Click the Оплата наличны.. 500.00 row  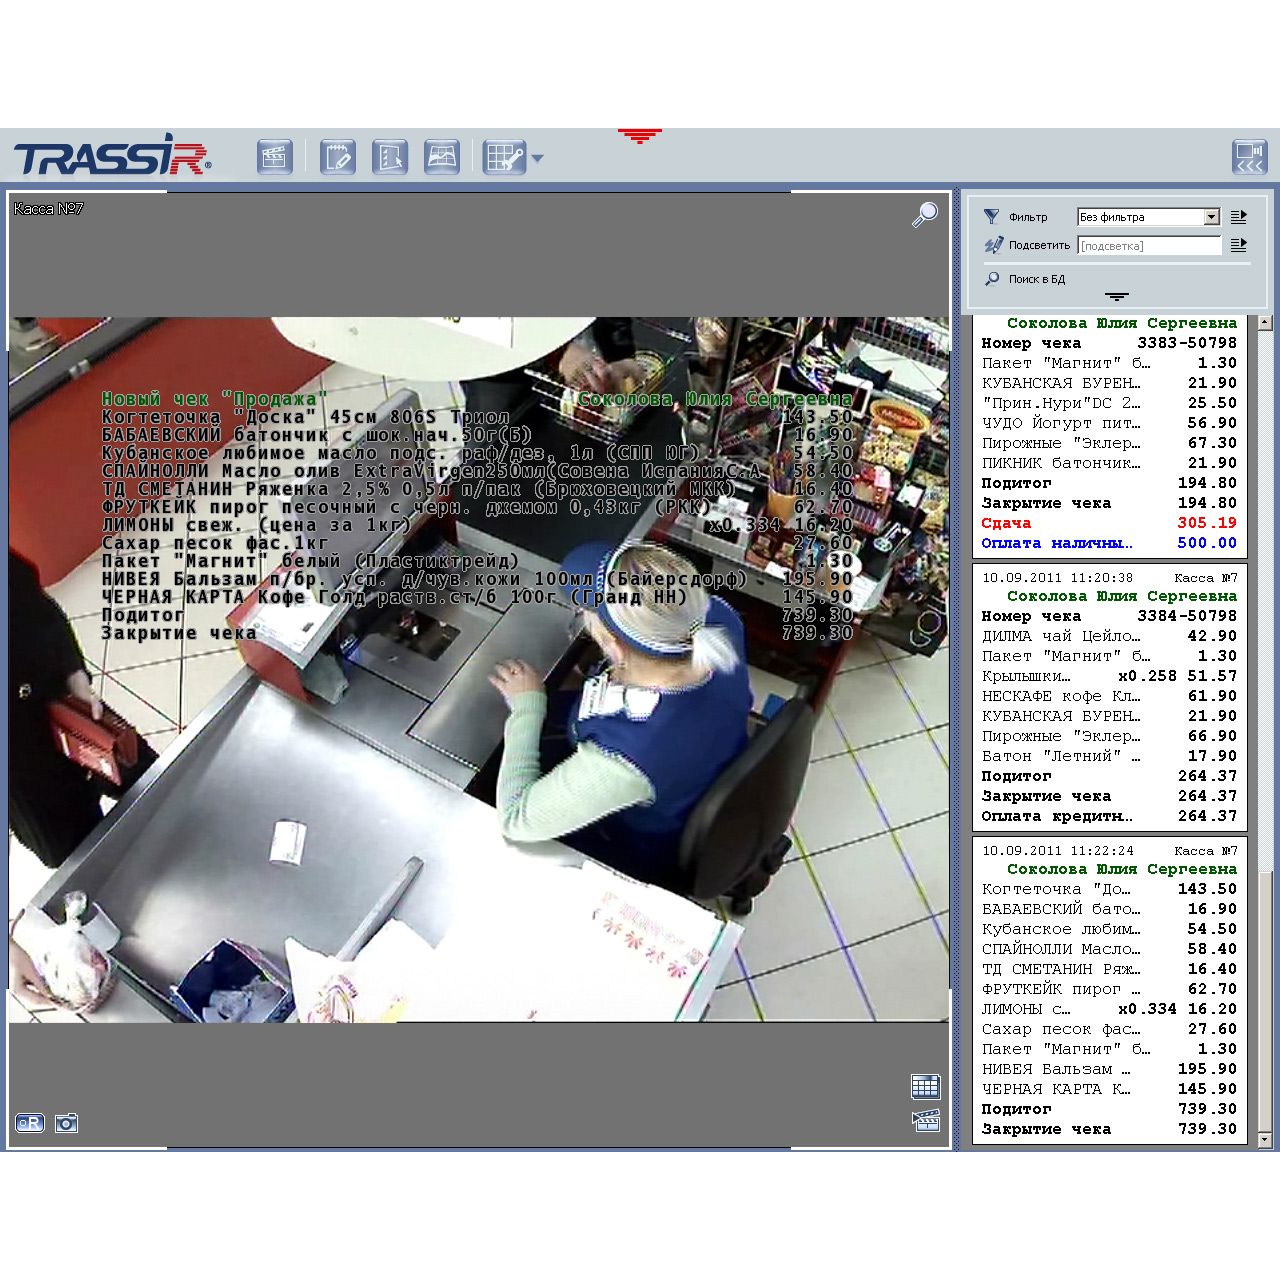[1109, 543]
